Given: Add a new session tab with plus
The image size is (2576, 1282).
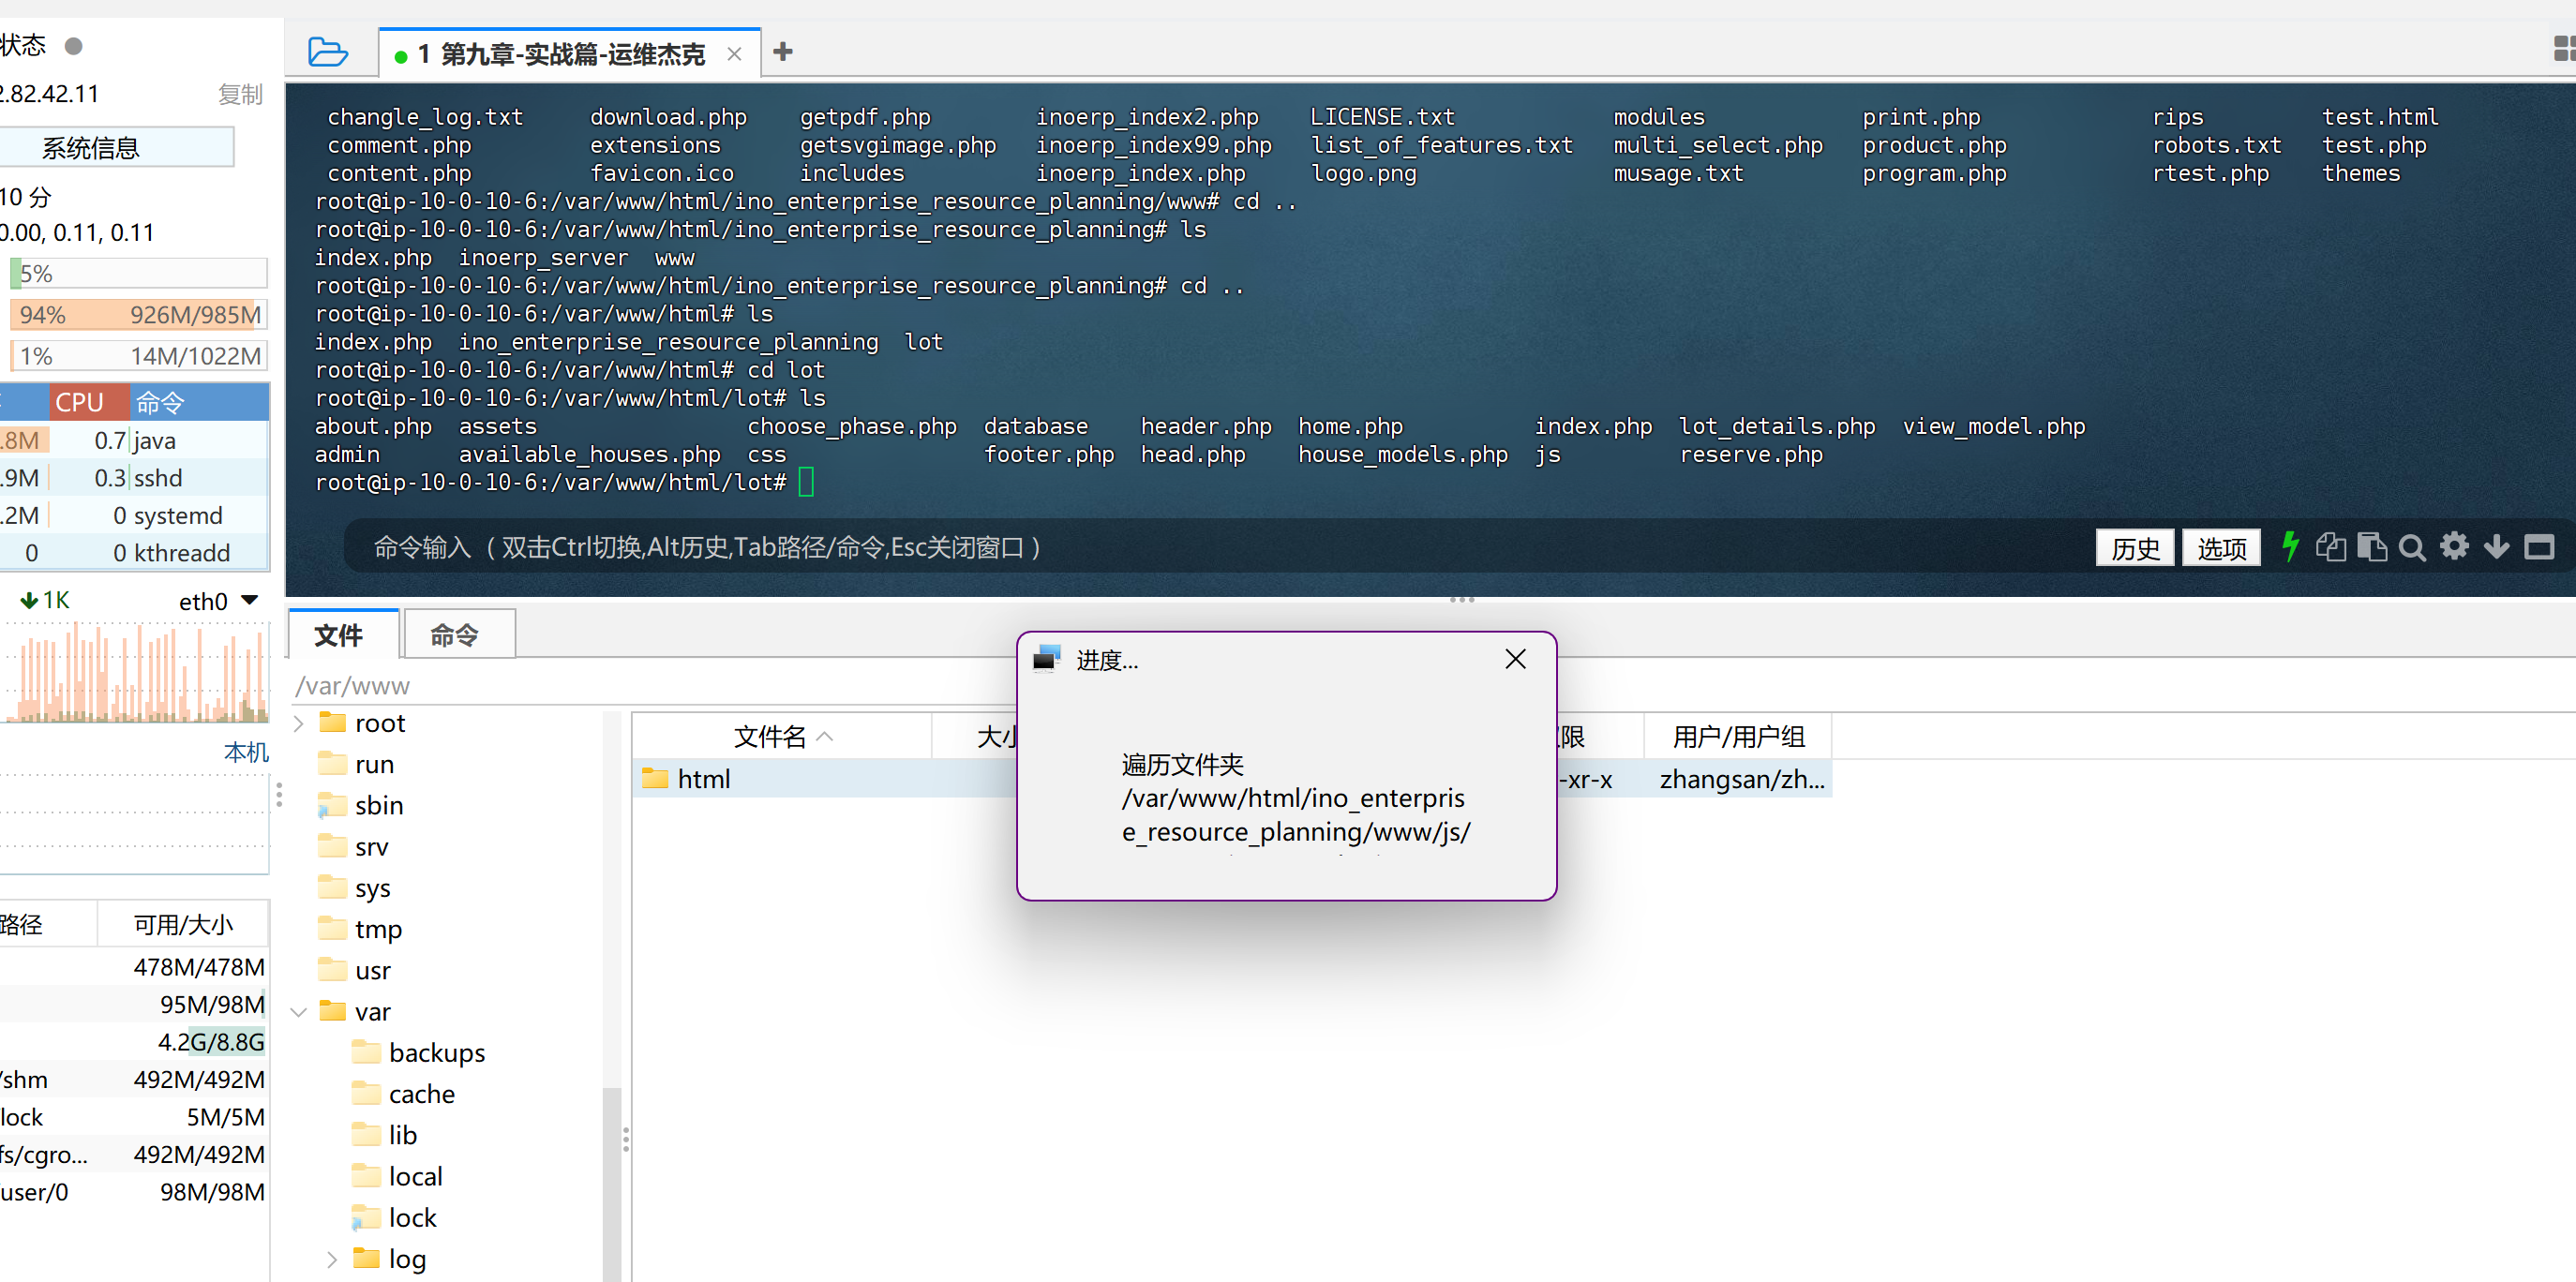Looking at the screenshot, I should coord(783,52).
